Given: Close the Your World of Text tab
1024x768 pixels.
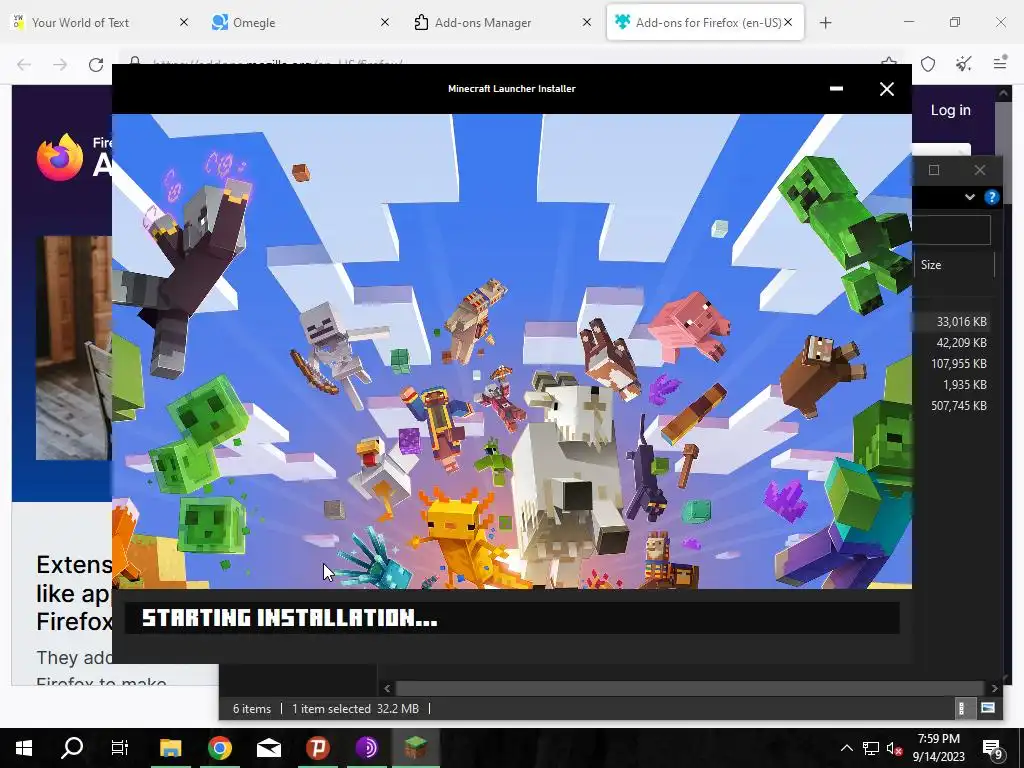Looking at the screenshot, I should pos(184,22).
